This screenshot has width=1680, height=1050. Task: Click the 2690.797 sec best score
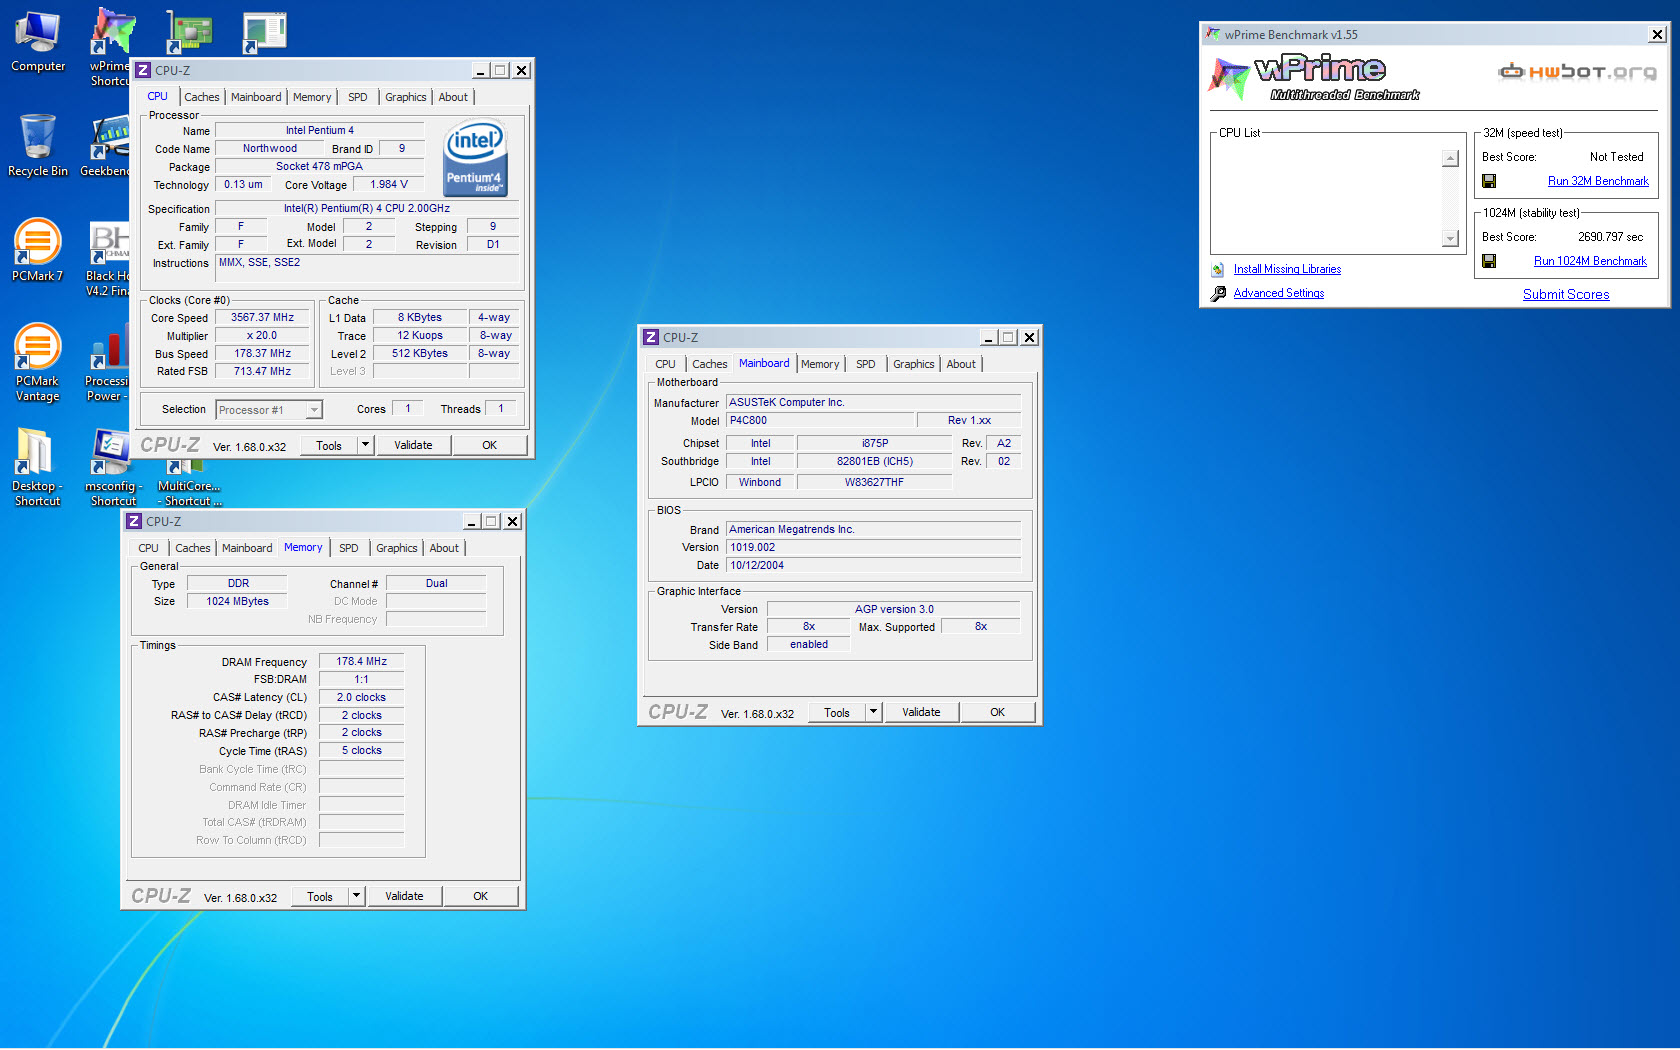[1610, 237]
